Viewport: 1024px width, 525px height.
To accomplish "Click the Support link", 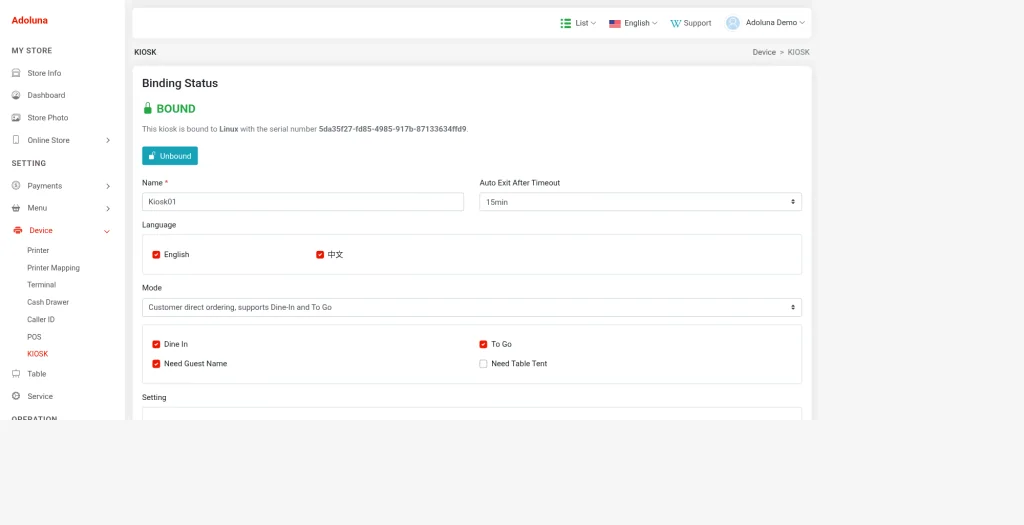I will (691, 23).
